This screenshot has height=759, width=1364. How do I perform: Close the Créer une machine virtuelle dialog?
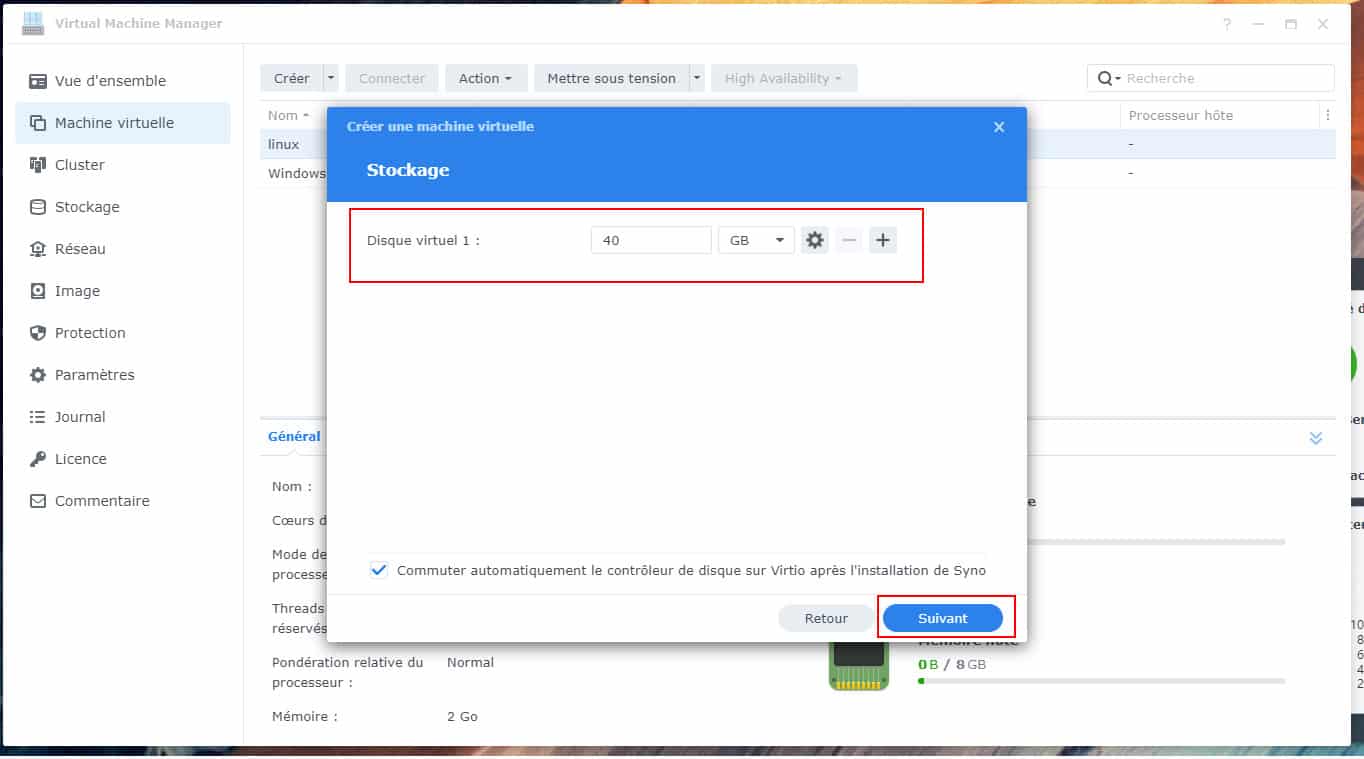(999, 127)
